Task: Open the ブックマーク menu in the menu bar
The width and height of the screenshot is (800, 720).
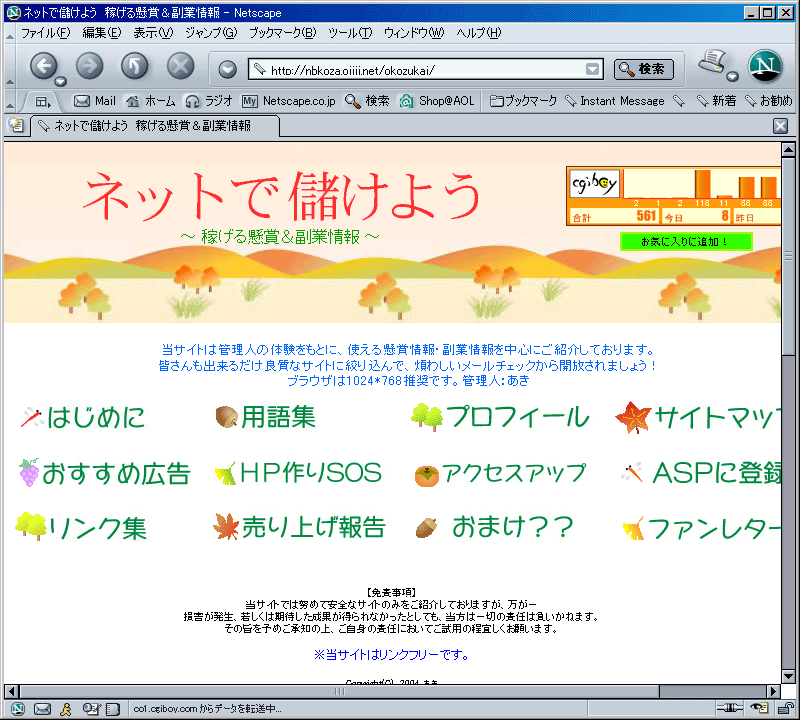Action: tap(283, 33)
